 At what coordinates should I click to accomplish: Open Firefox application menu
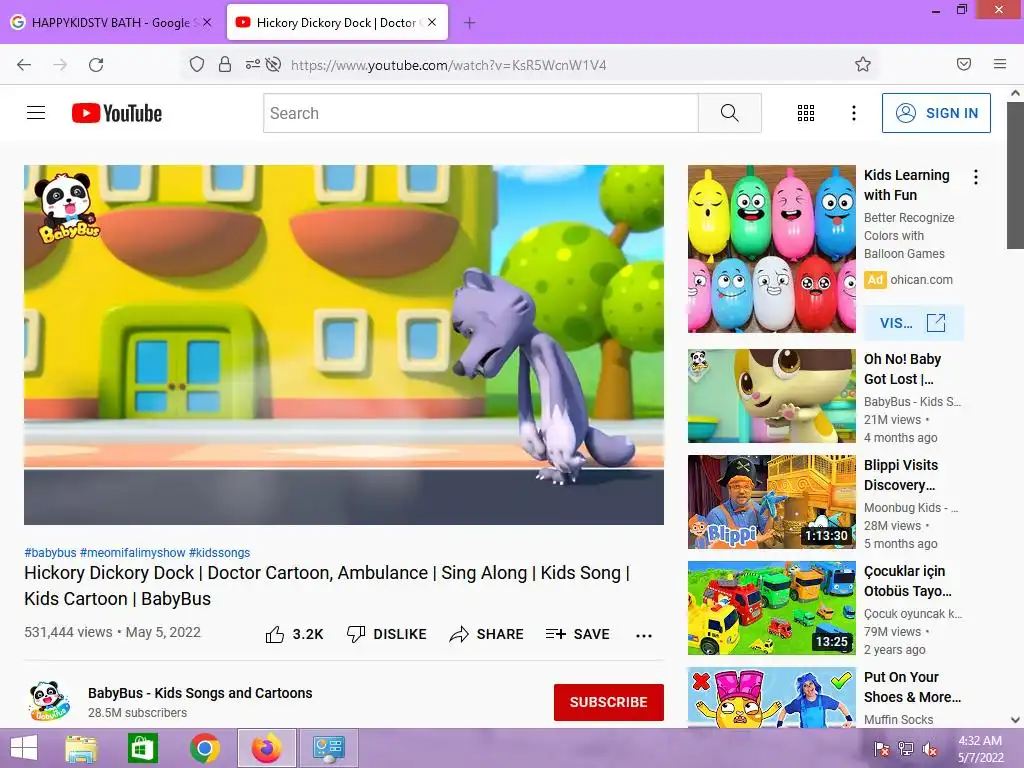pyautogui.click(x=1000, y=64)
